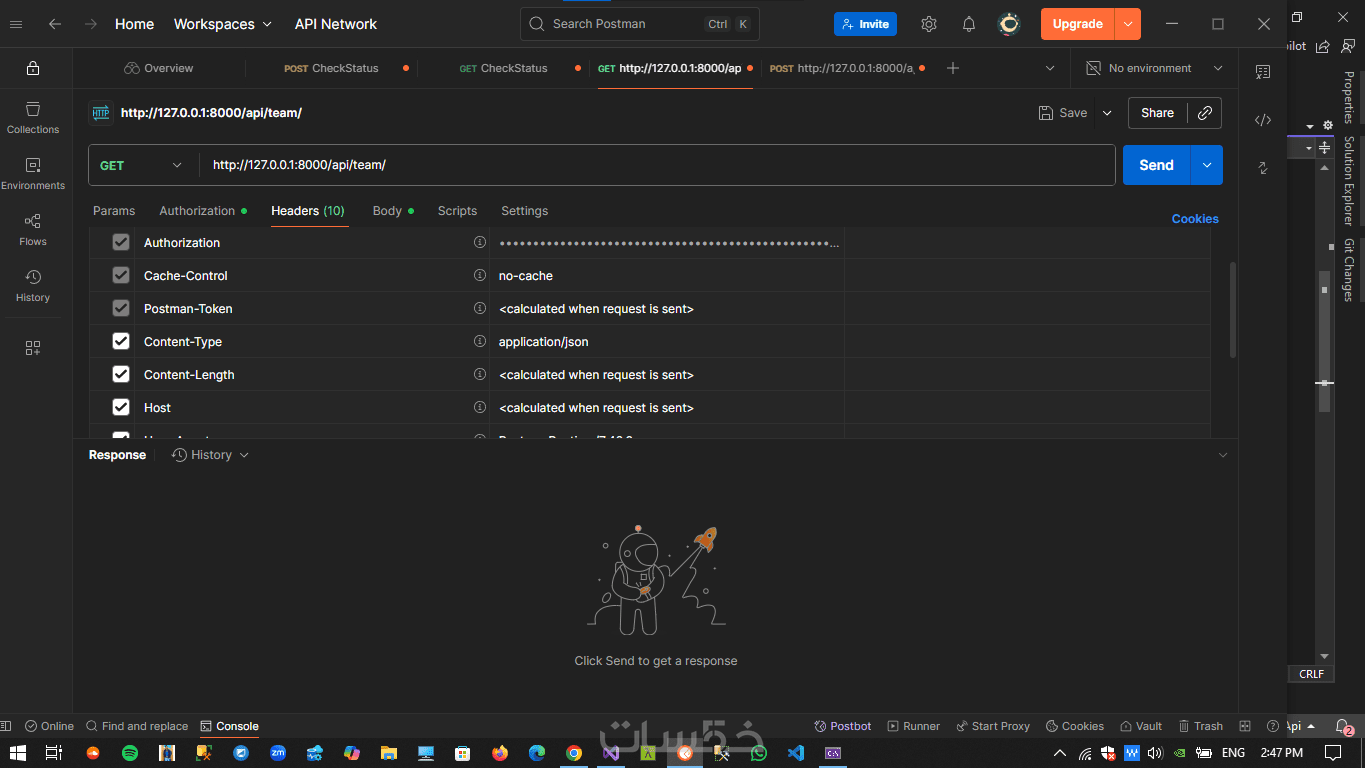
Task: Switch to the Body tab
Action: 393,211
